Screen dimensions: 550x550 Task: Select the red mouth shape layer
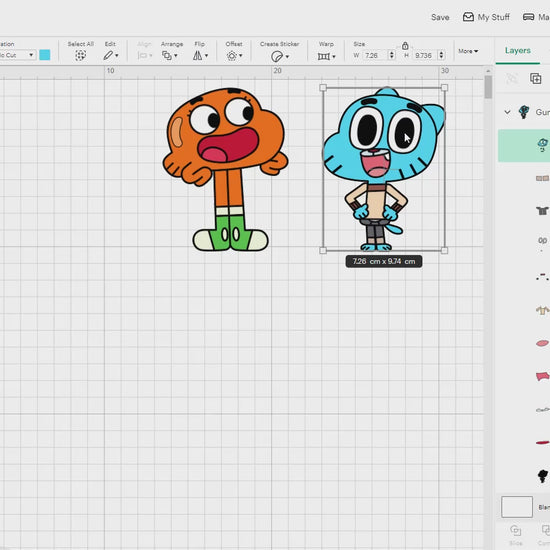point(542,376)
